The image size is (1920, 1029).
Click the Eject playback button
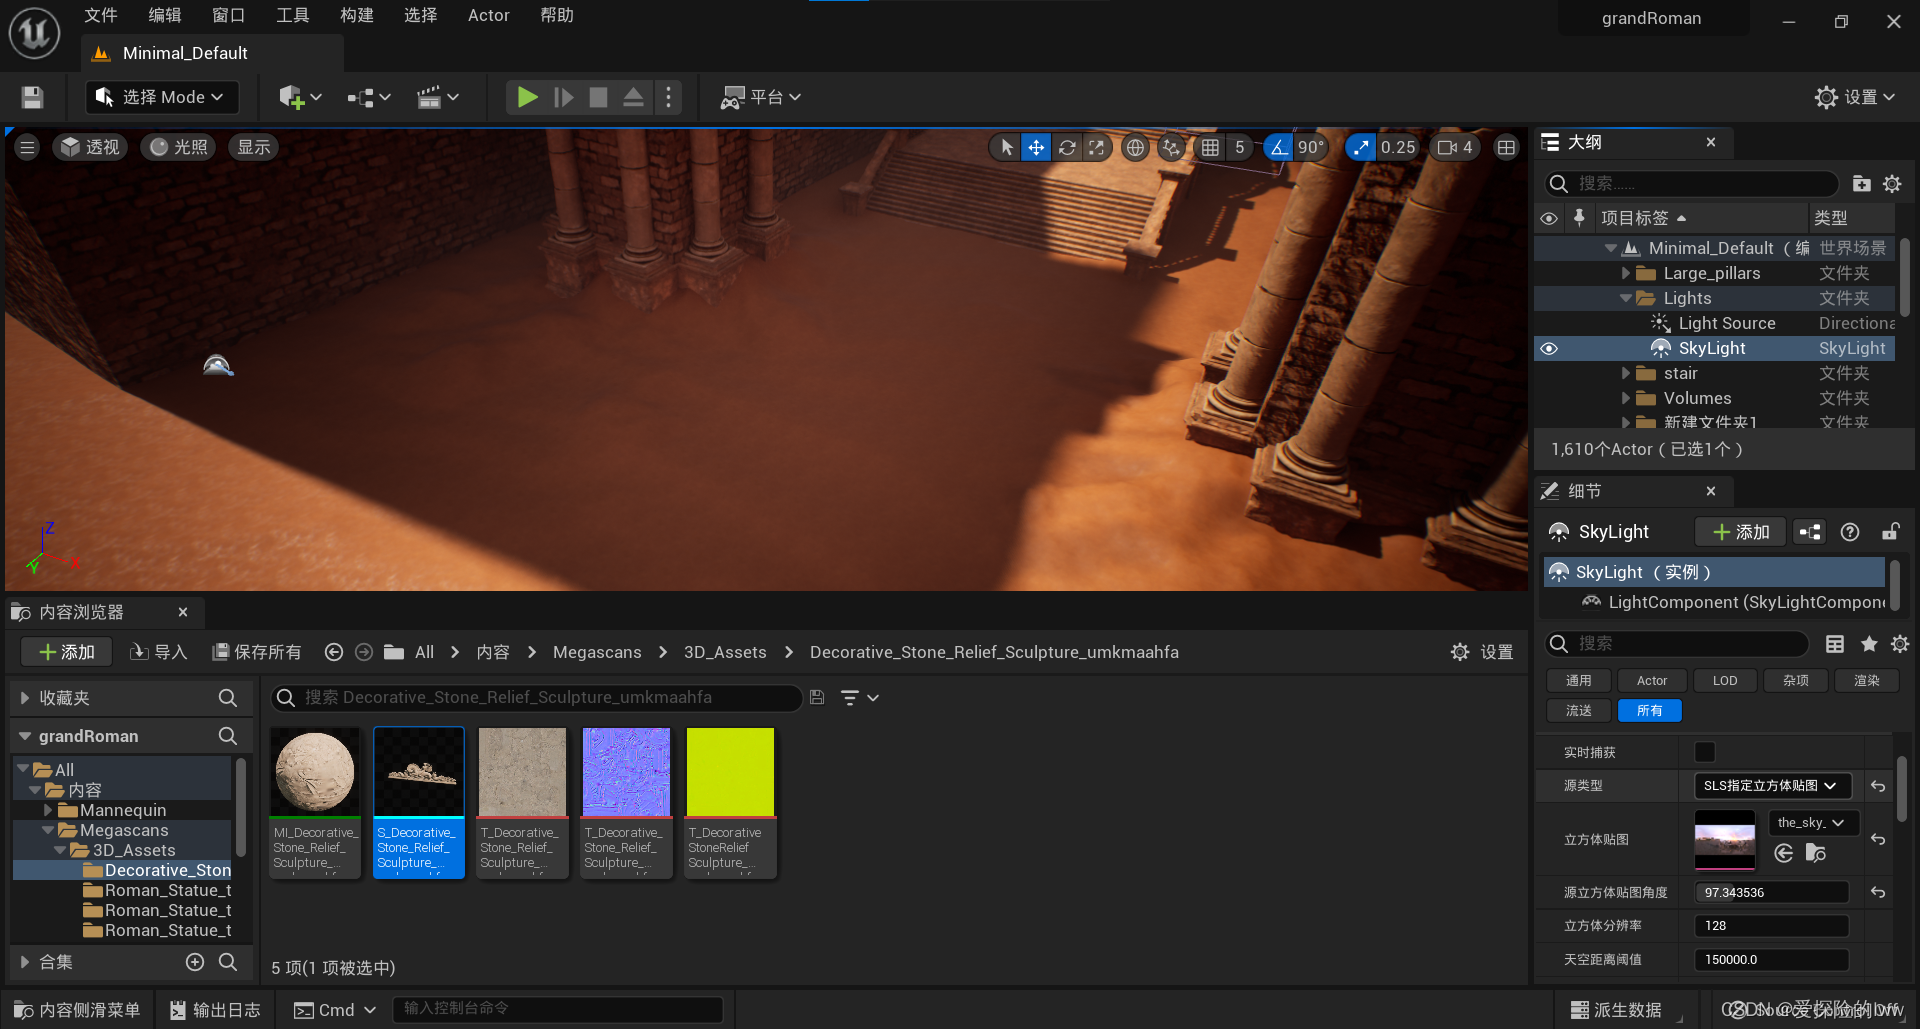tap(633, 97)
